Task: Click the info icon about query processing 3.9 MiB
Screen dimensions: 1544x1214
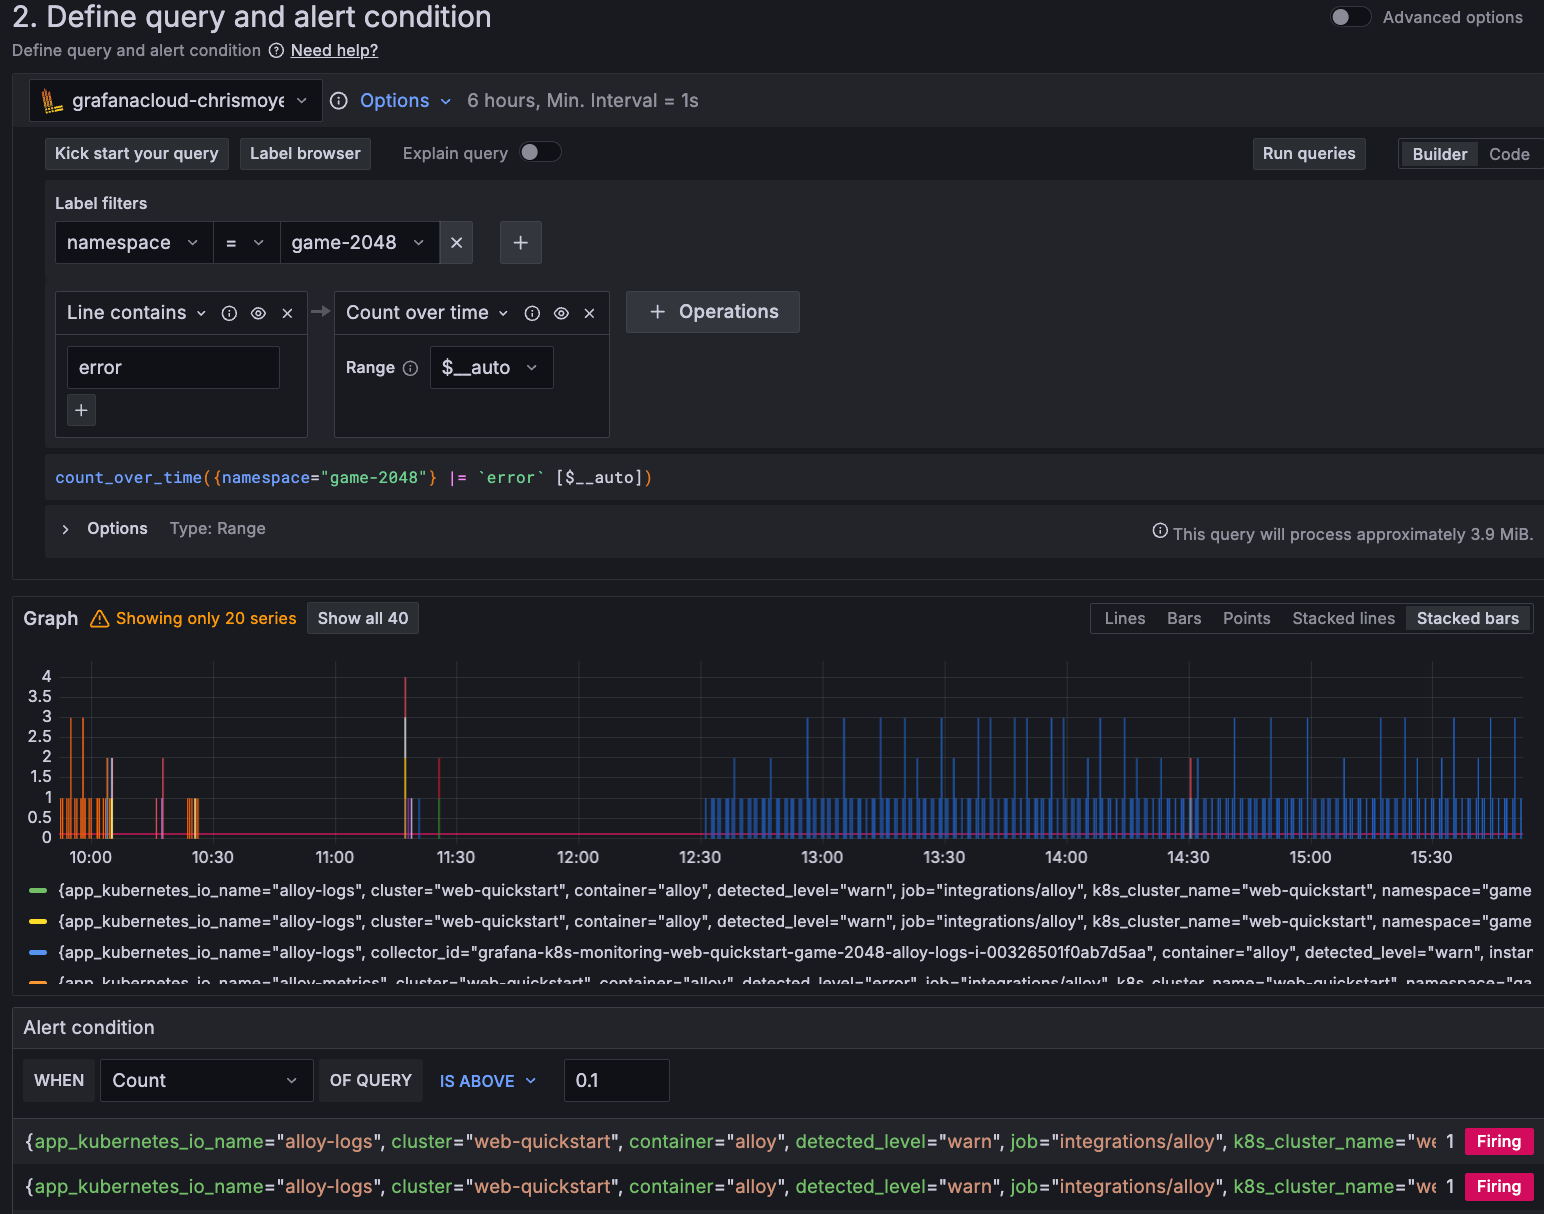Action: coord(1160,531)
